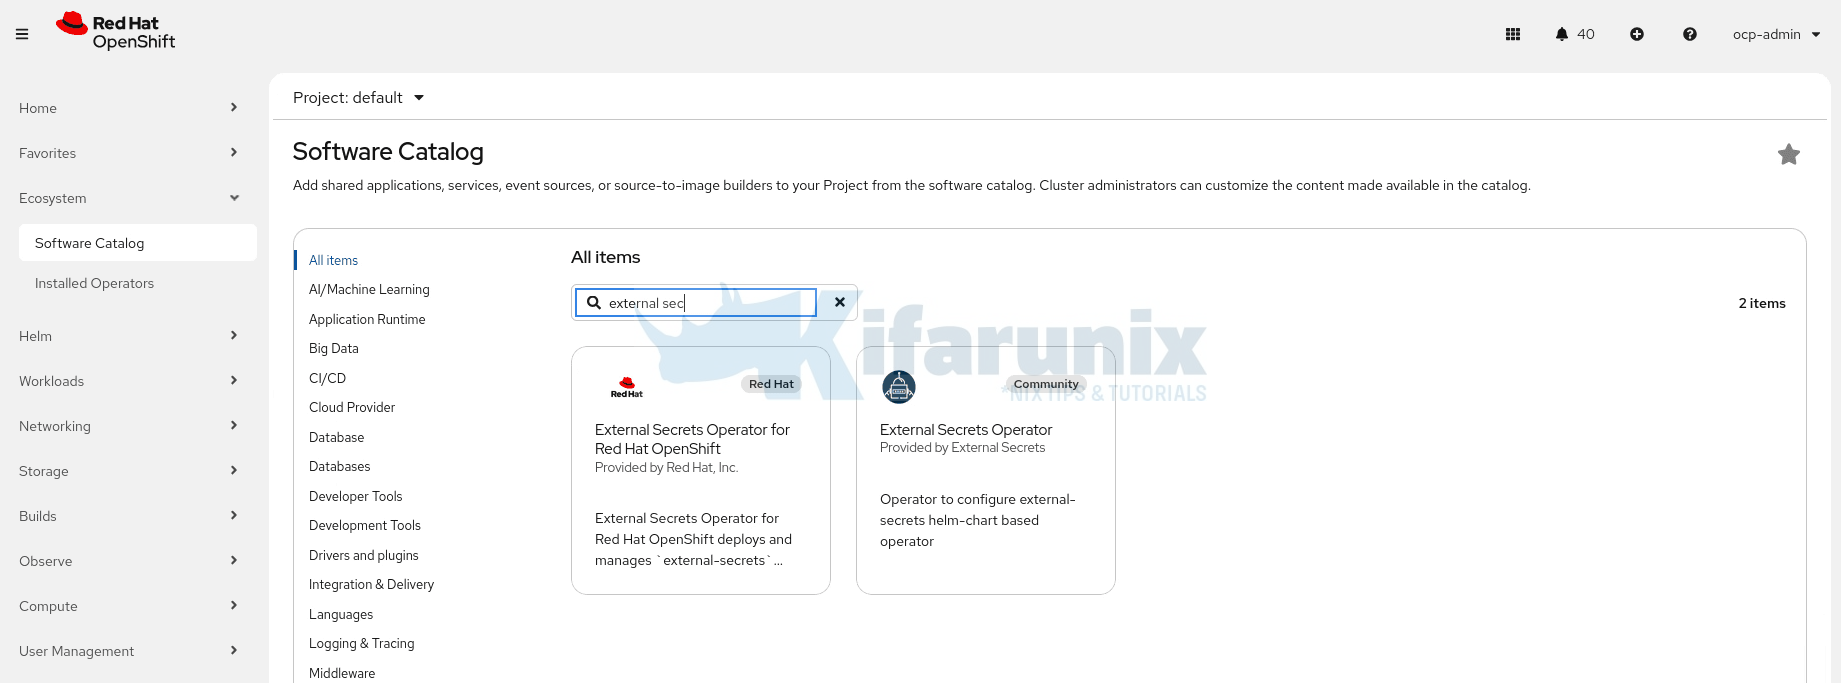This screenshot has width=1841, height=683.
Task: Filter by Database category
Action: pos(336,437)
